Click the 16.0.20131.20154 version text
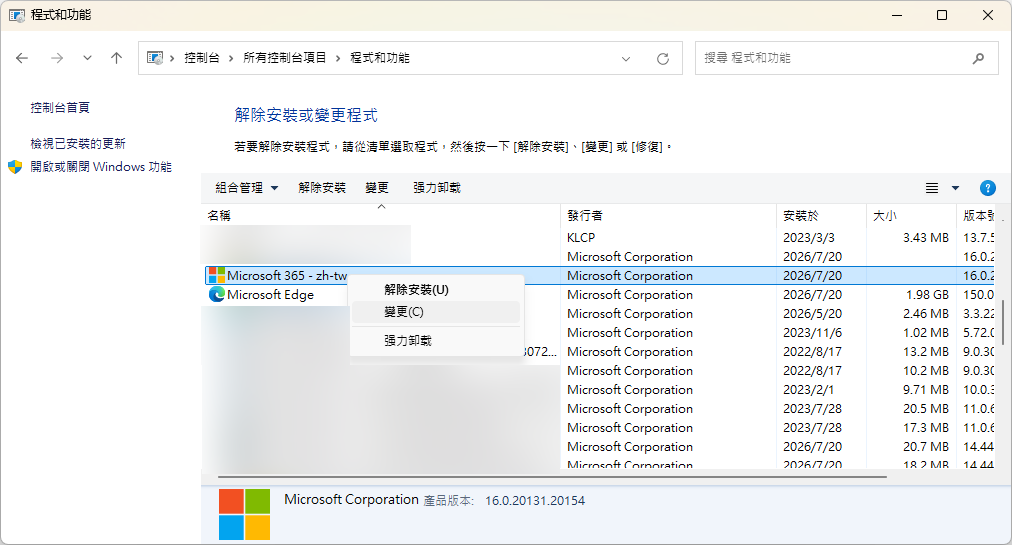The height and width of the screenshot is (545, 1012). coord(535,501)
